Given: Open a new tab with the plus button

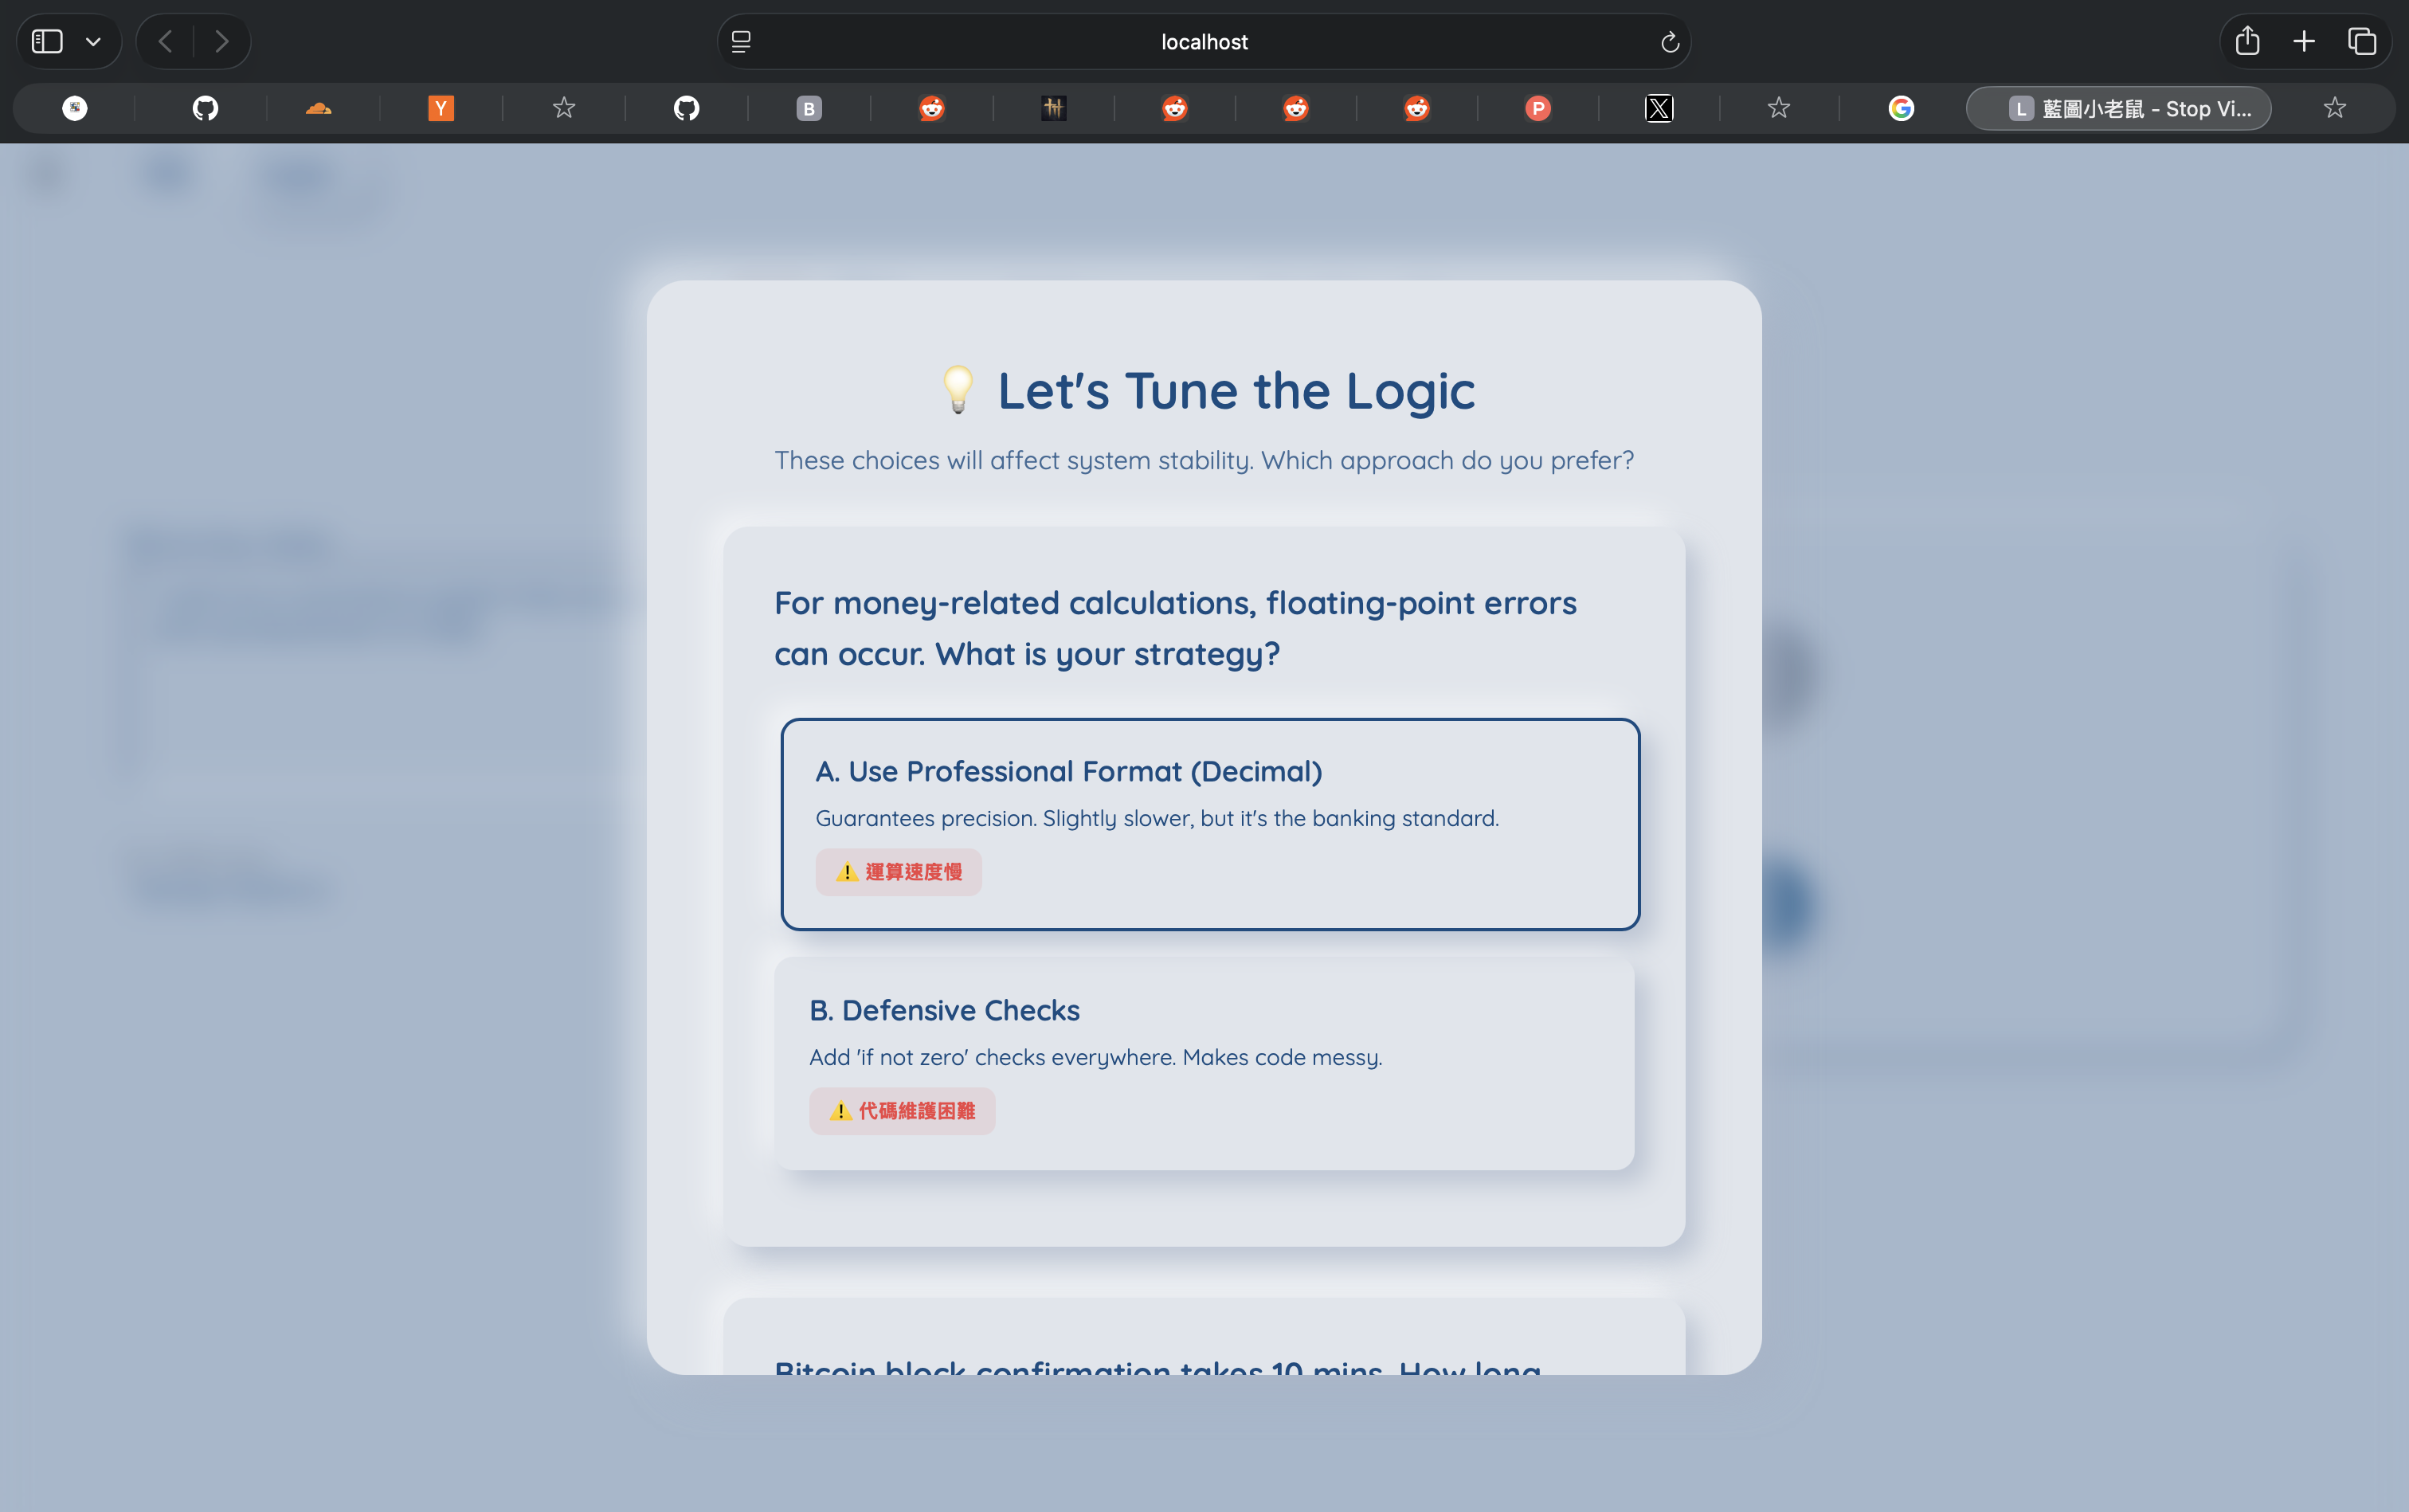Looking at the screenshot, I should click(x=2302, y=41).
